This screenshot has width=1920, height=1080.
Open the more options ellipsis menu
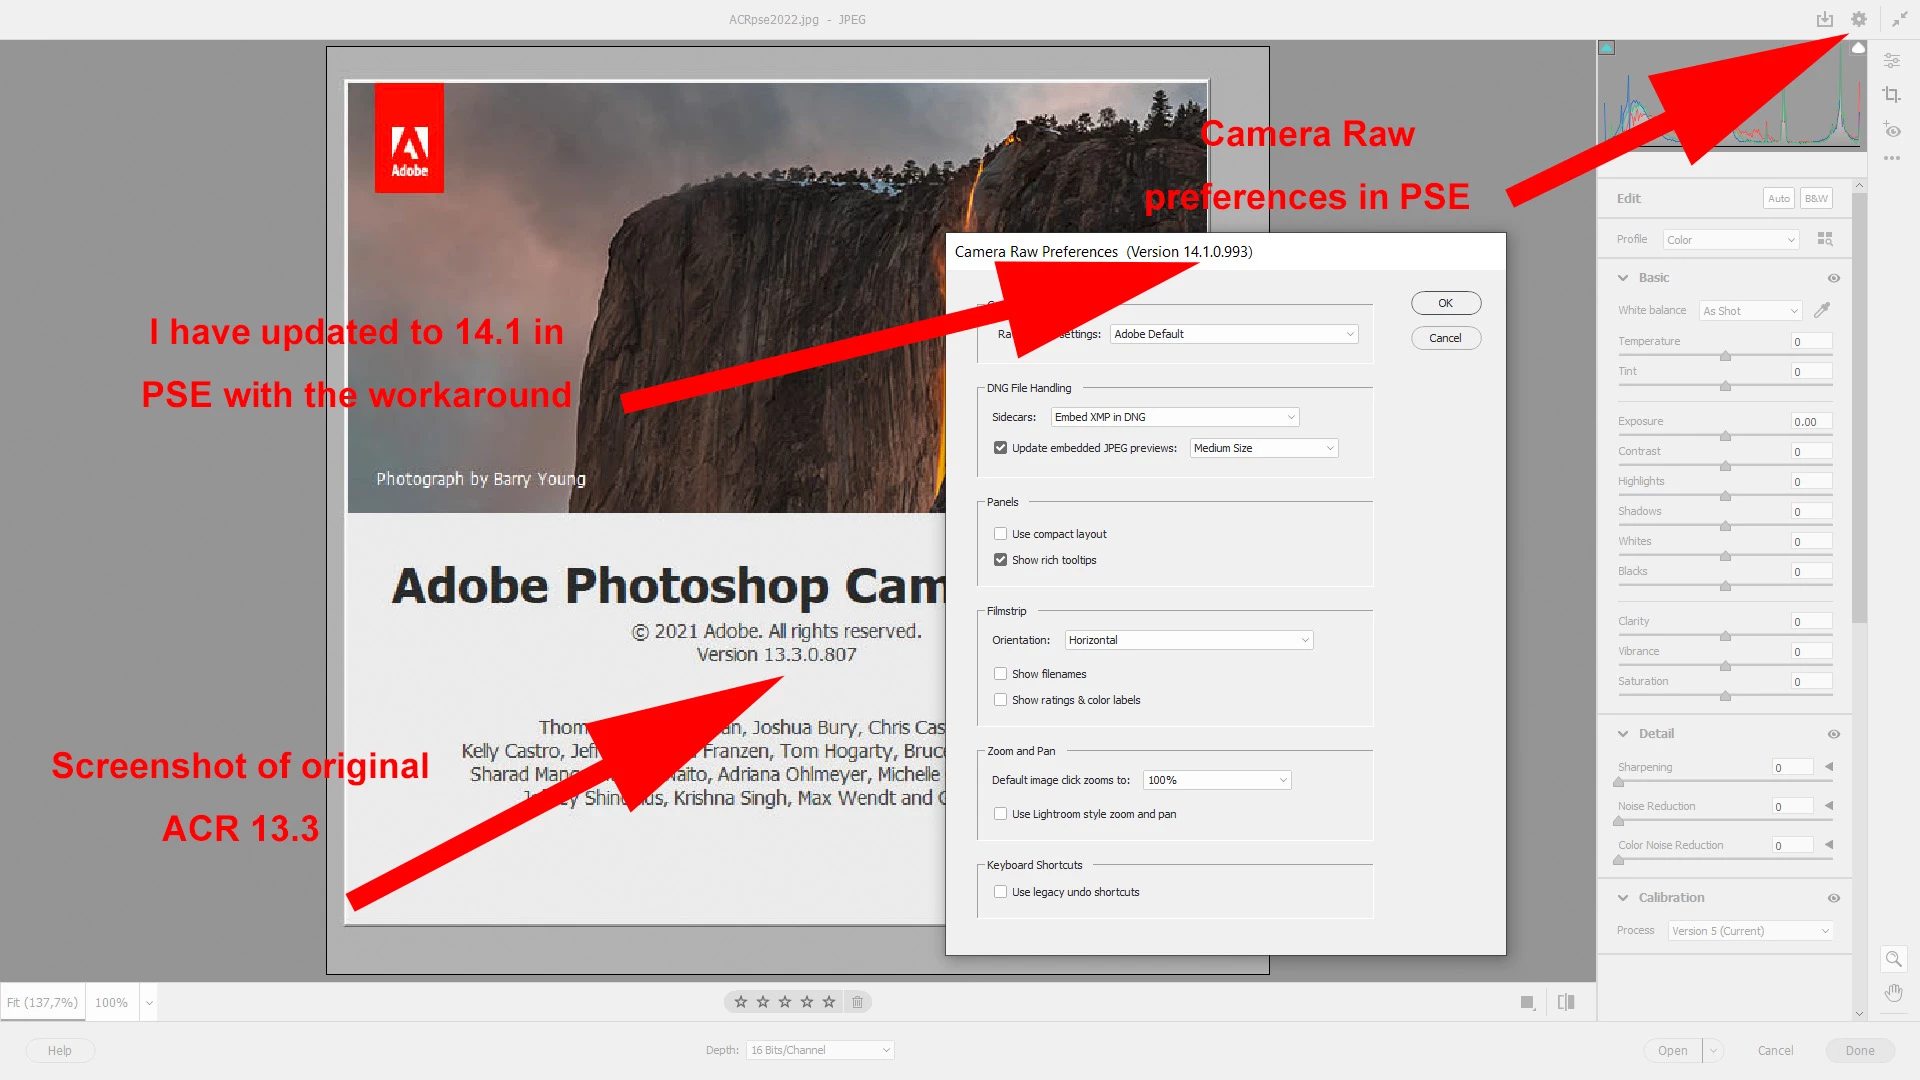point(1892,158)
